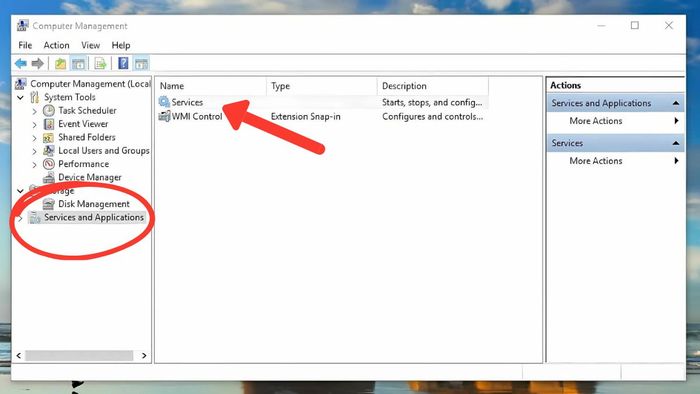Viewport: 700px width, 394px height.
Task: Collapse the Services and Applications actions section
Action: point(676,103)
